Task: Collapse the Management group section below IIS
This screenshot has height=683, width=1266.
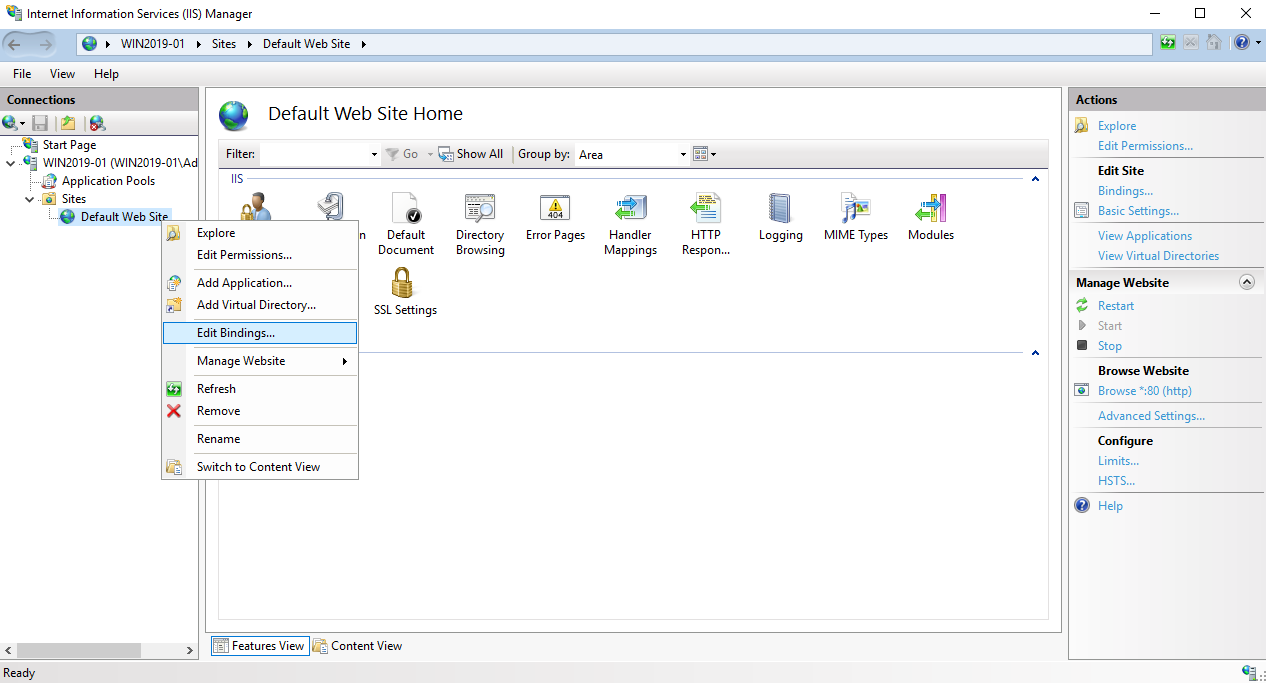Action: coord(1035,353)
